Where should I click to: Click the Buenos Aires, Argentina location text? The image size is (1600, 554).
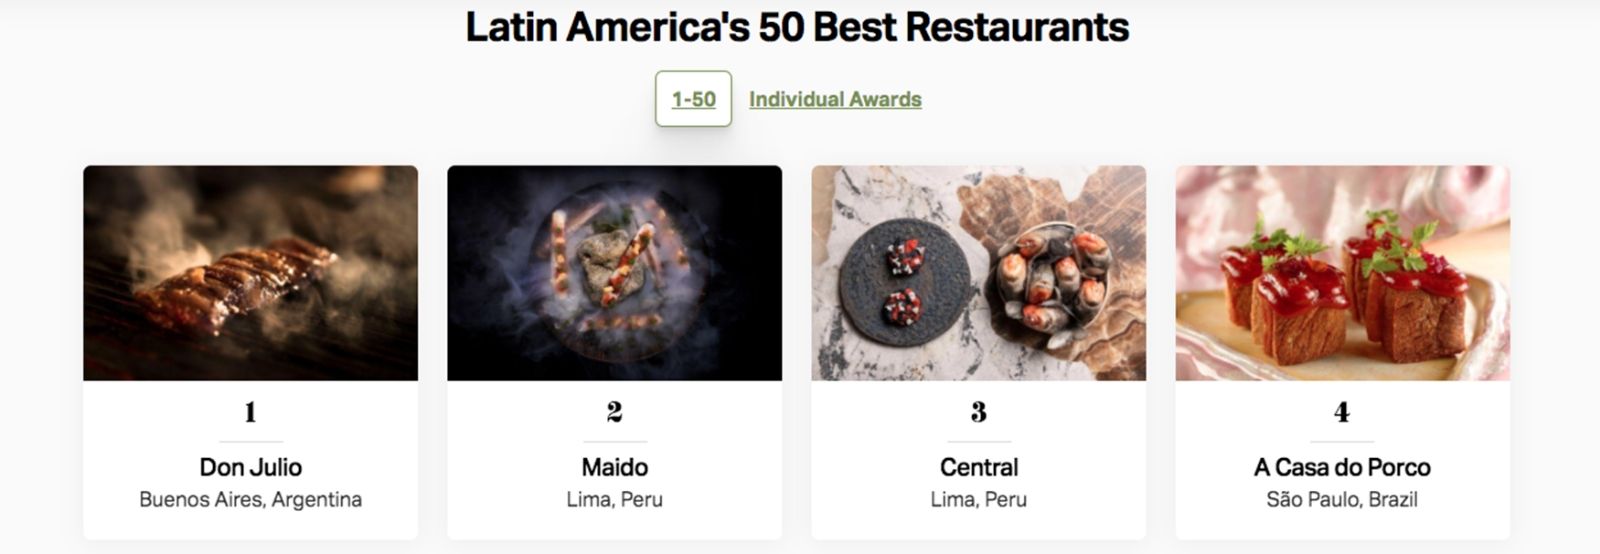tap(250, 499)
